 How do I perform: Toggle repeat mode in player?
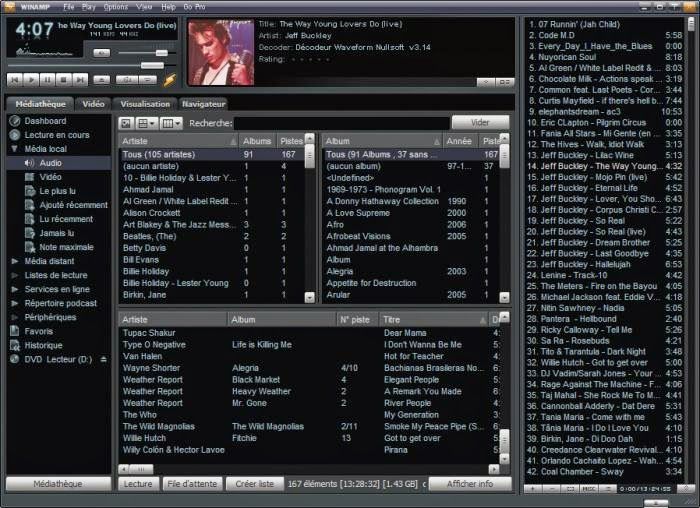[x=148, y=80]
